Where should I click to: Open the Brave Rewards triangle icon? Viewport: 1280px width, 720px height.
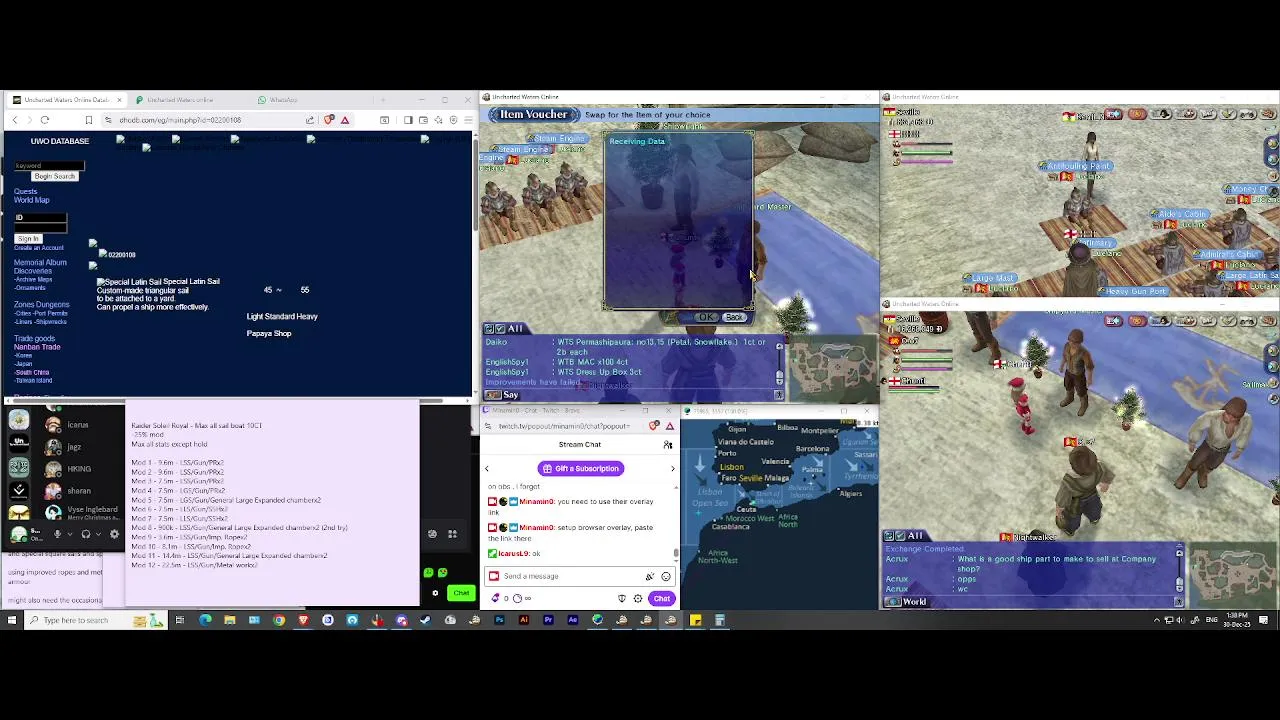pos(345,120)
